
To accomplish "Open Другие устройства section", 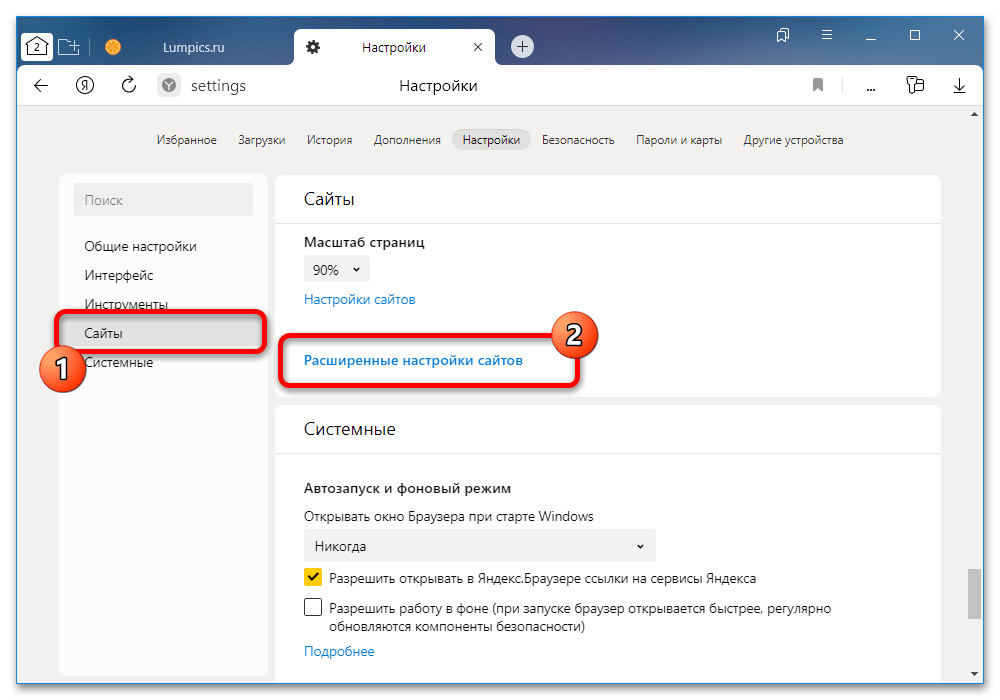I will click(x=793, y=140).
